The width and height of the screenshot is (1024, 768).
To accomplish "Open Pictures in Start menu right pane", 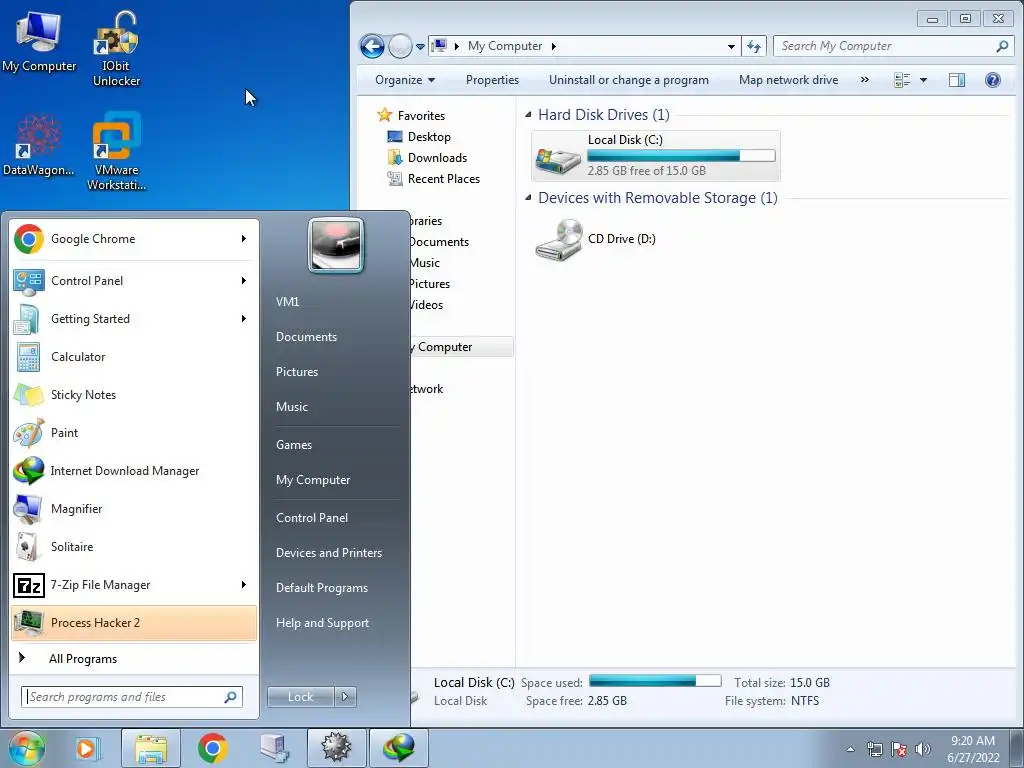I will (297, 372).
